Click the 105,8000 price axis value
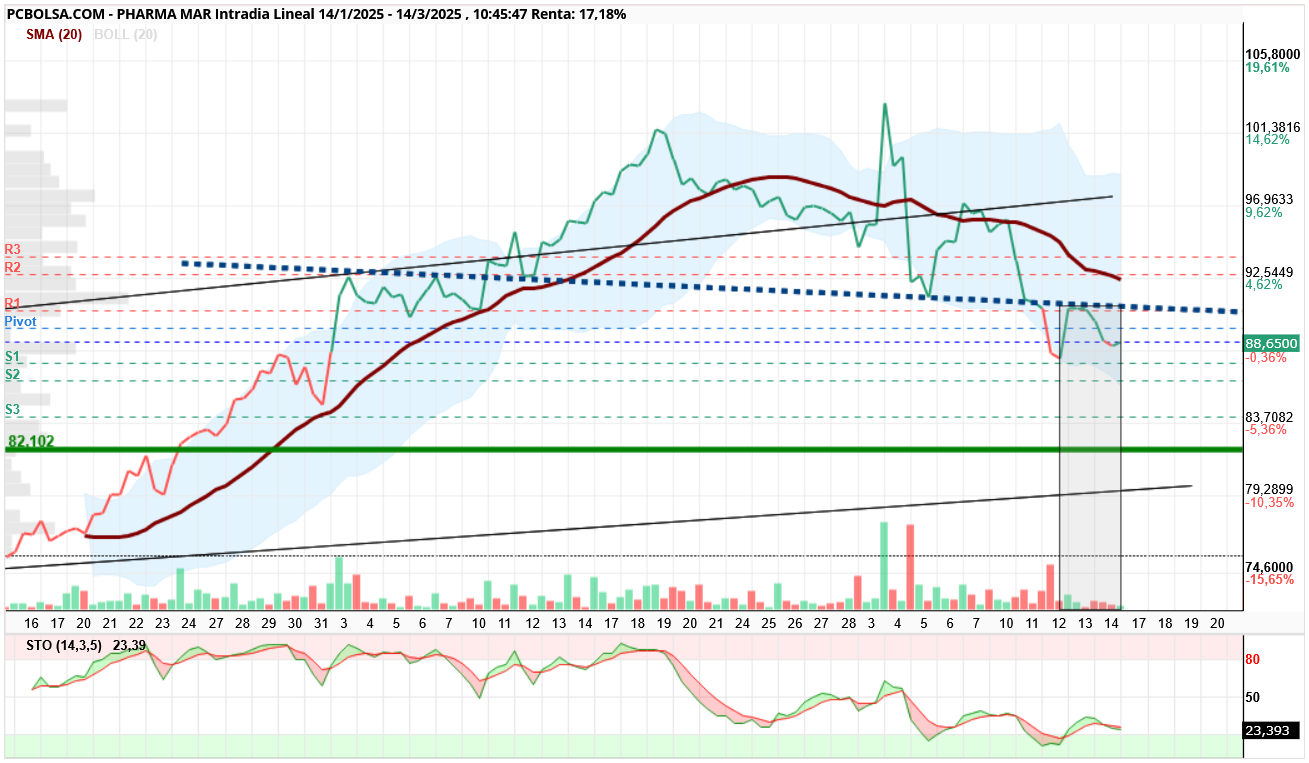Image resolution: width=1309 pixels, height=763 pixels. pos(1272,54)
